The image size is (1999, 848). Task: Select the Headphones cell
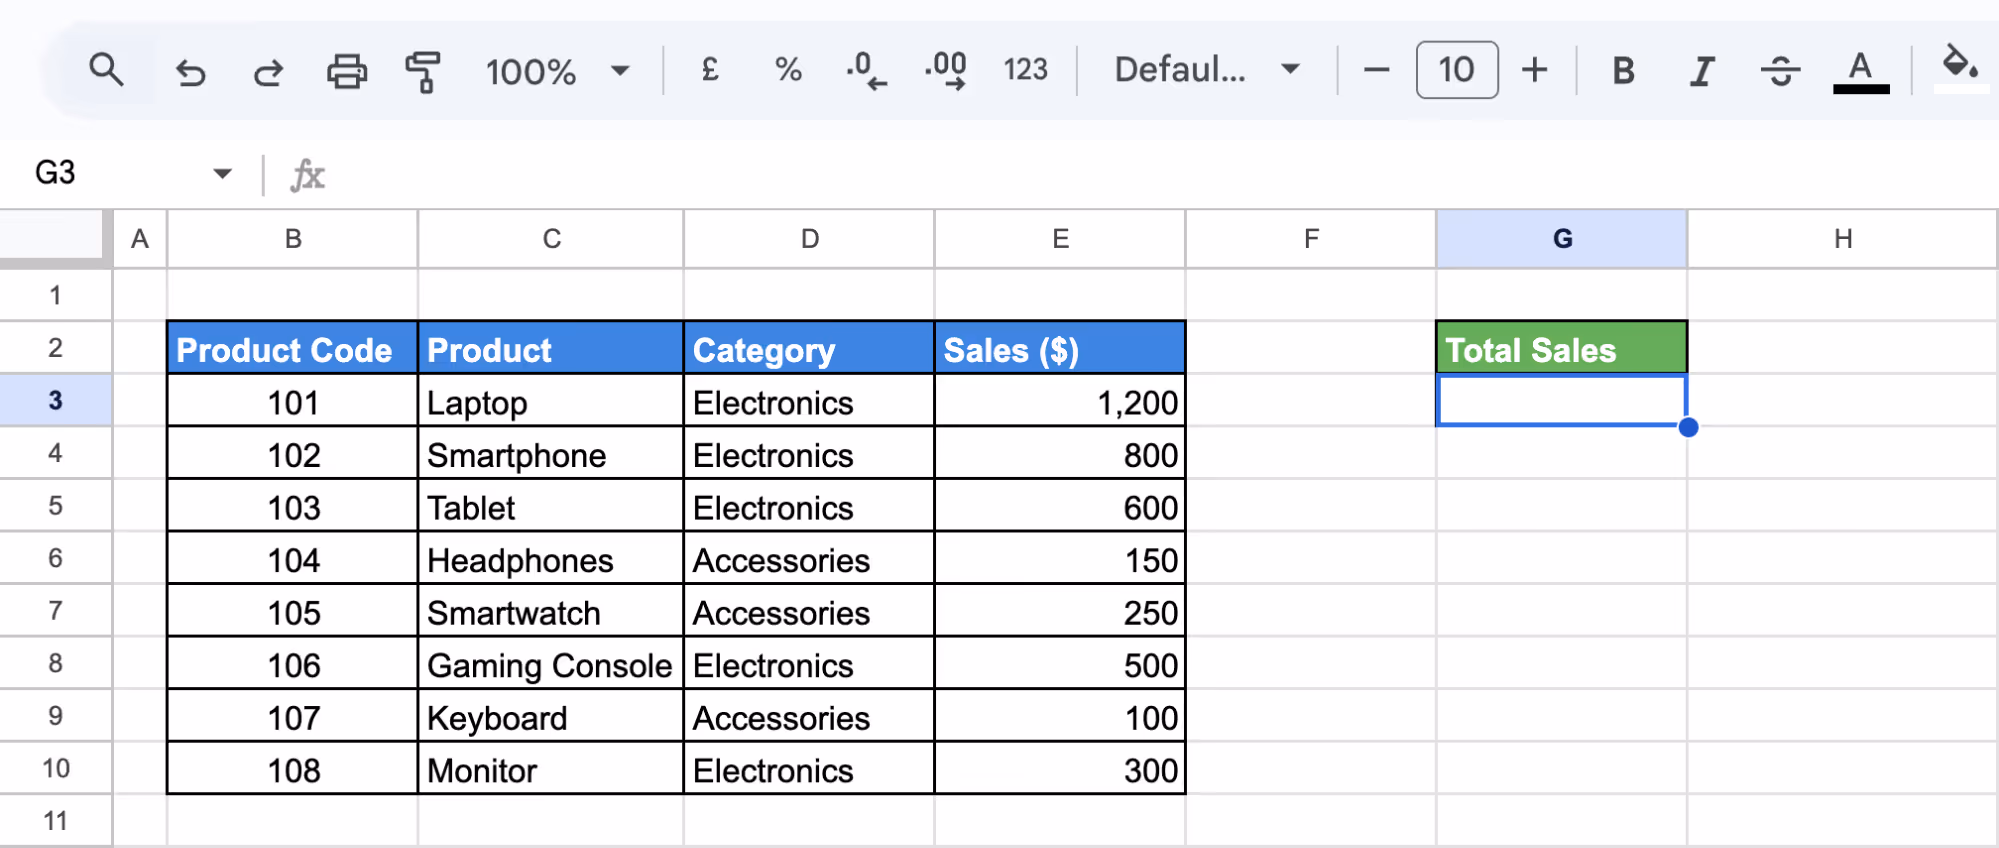[x=551, y=559]
